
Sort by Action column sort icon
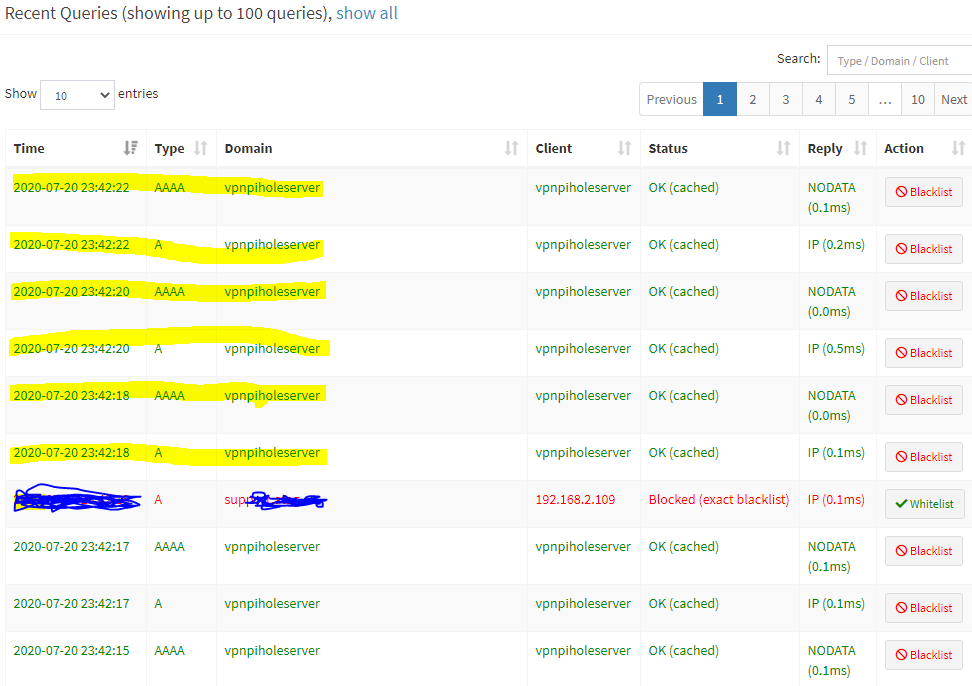[x=958, y=148]
